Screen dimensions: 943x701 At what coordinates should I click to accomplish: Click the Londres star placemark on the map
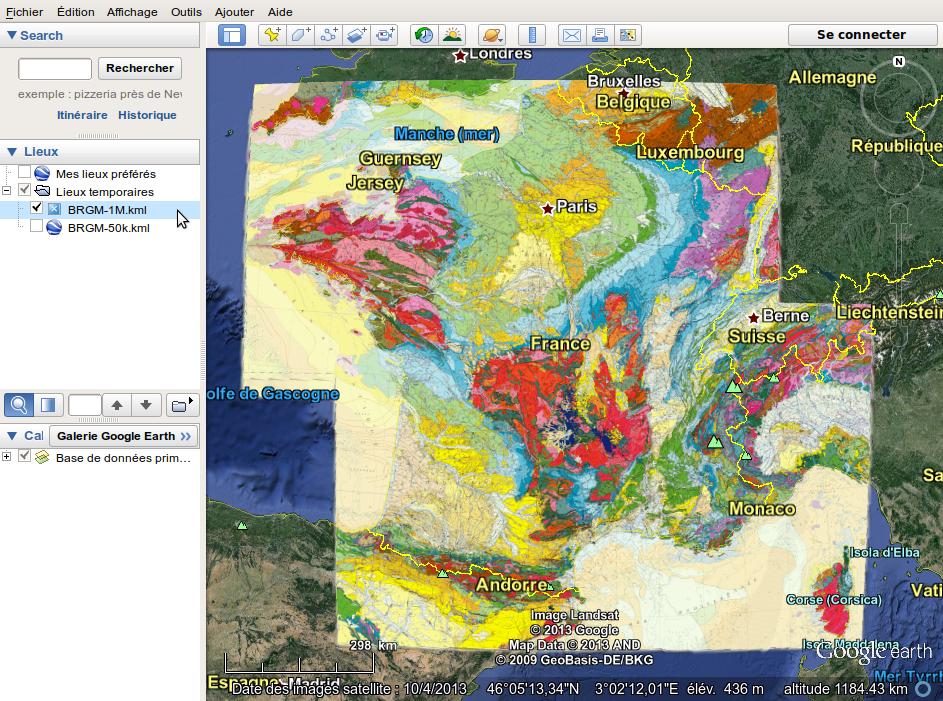460,56
